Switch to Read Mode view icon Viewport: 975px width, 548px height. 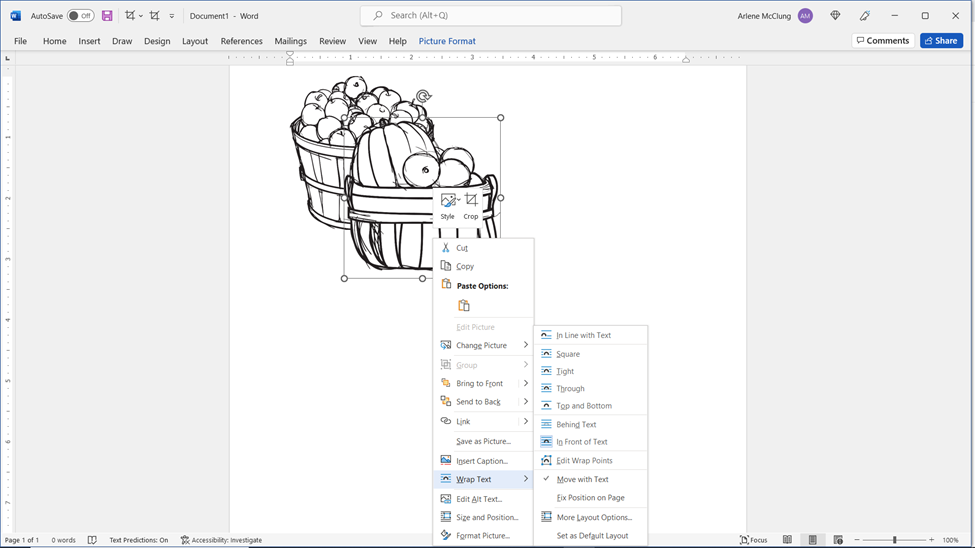click(787, 540)
